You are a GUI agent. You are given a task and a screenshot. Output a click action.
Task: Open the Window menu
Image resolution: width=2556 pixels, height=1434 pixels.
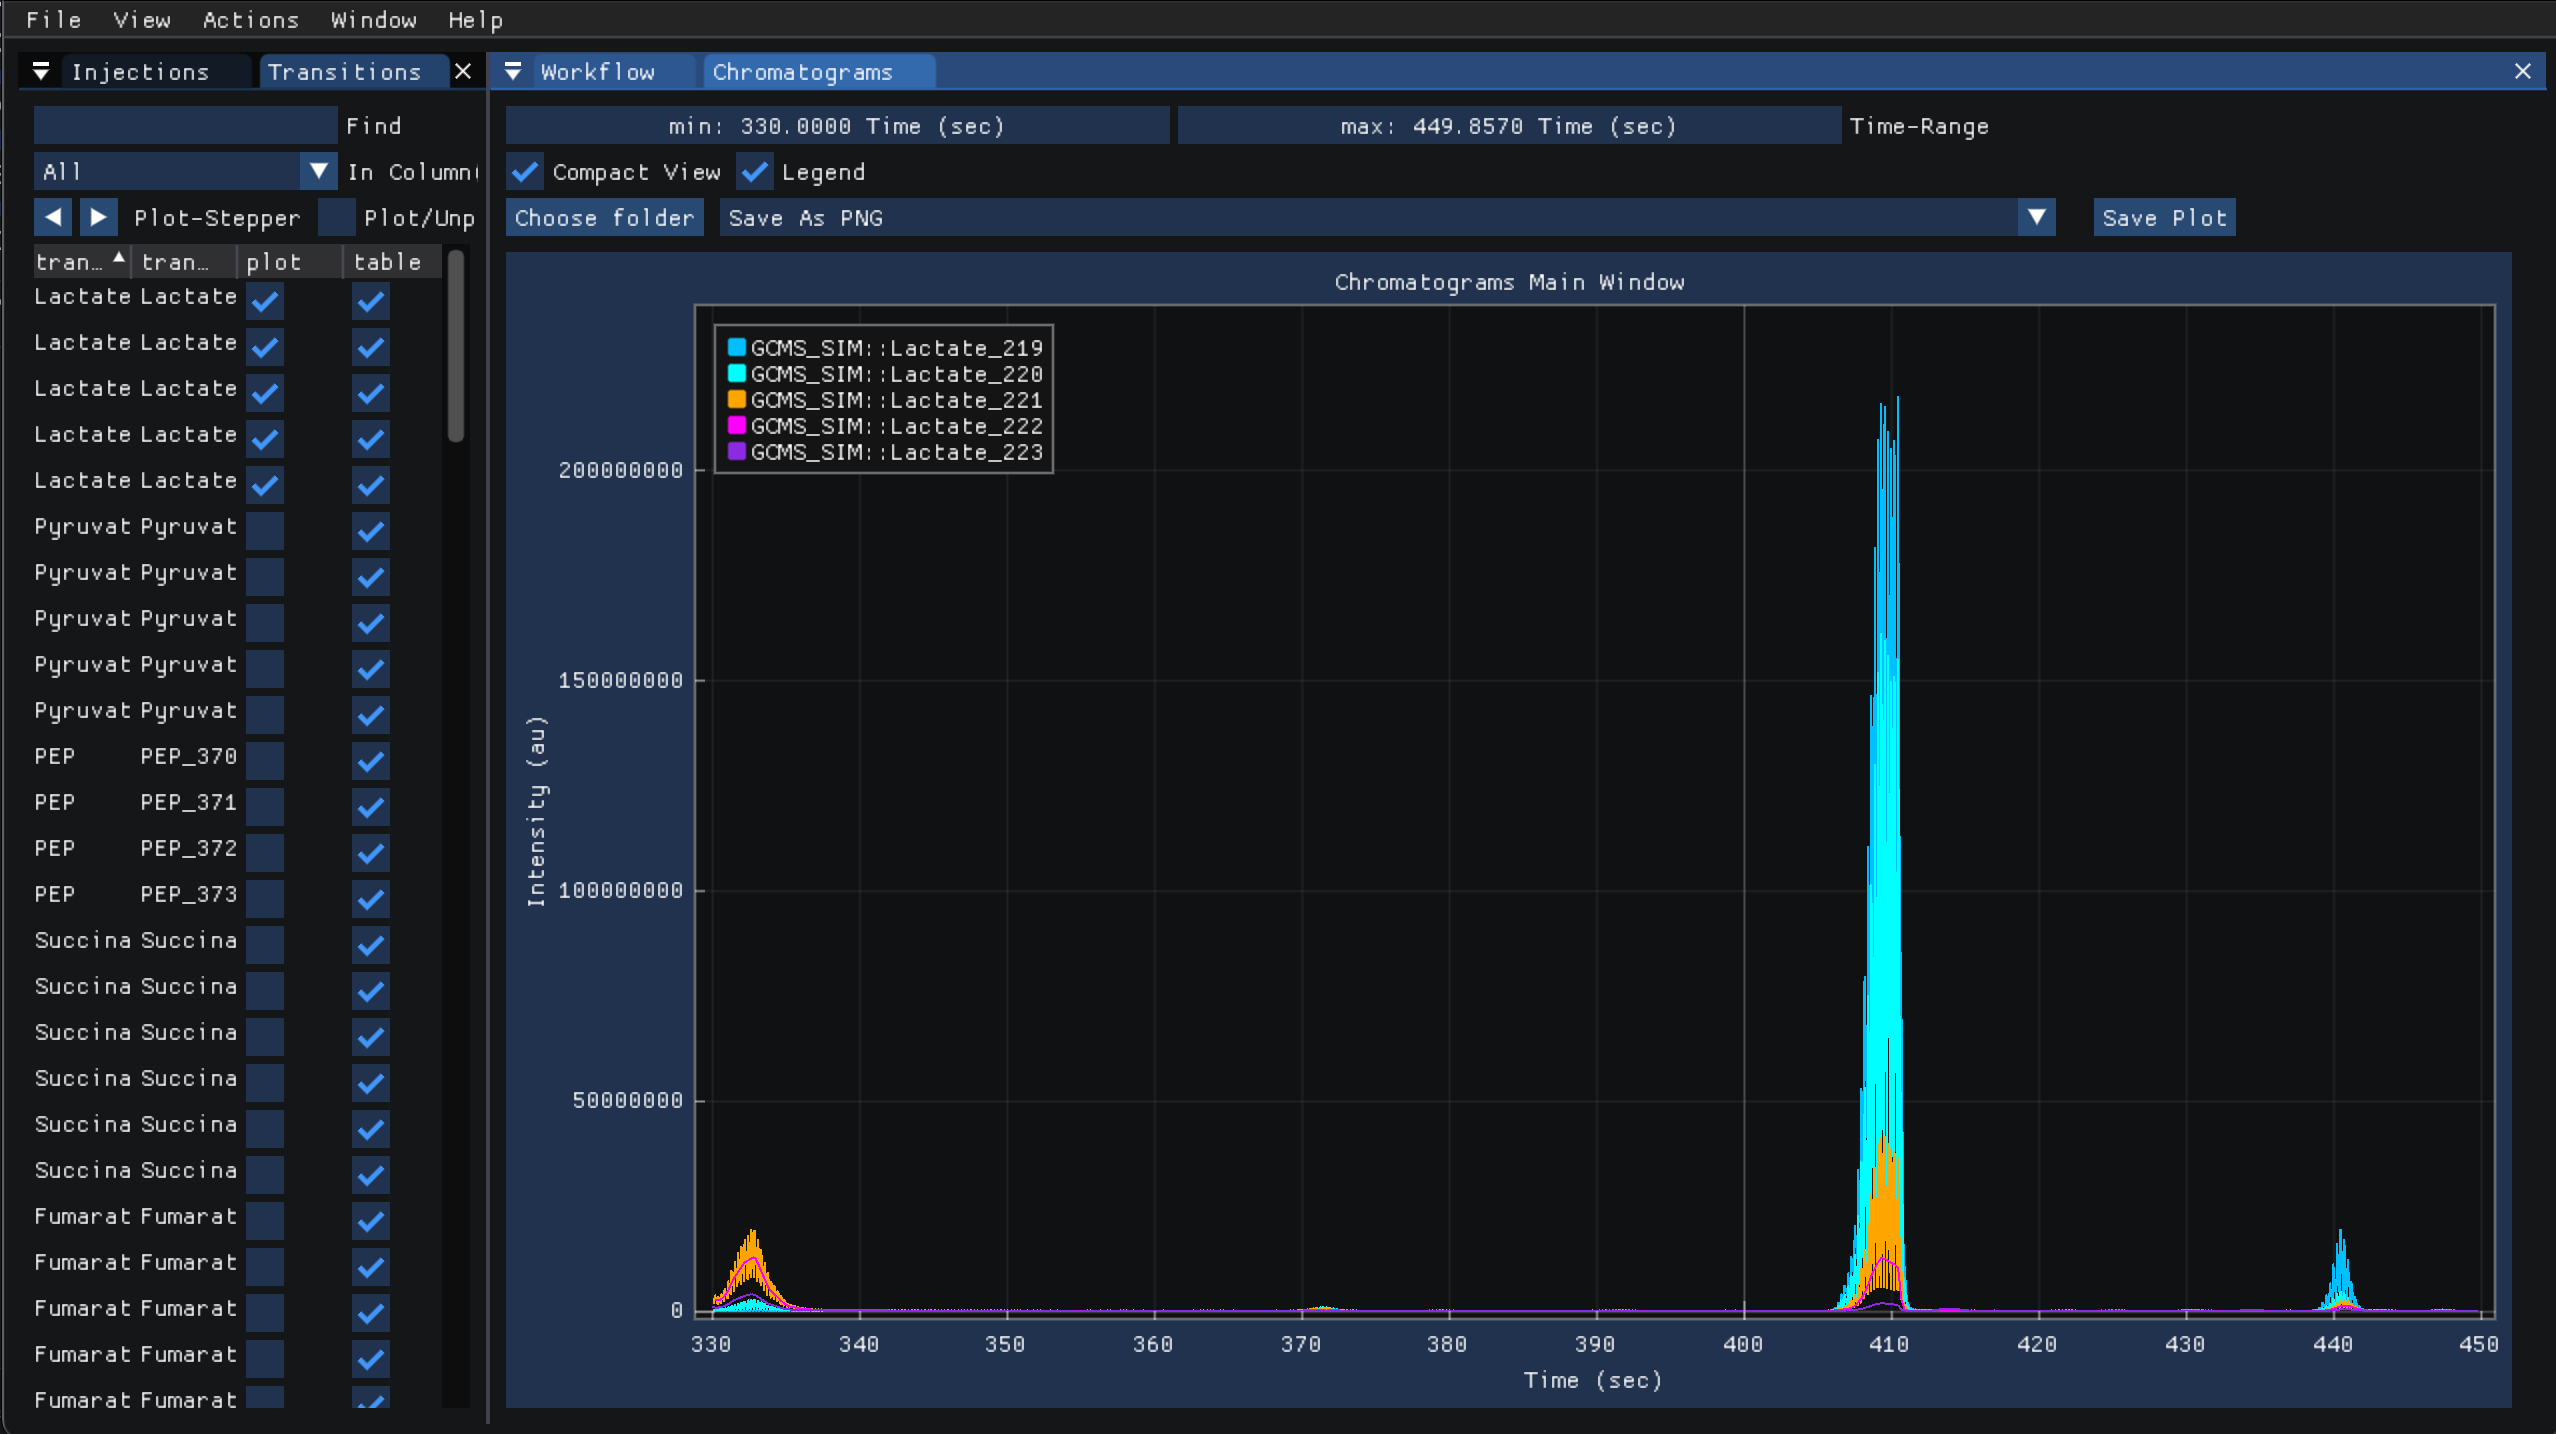pyautogui.click(x=373, y=19)
